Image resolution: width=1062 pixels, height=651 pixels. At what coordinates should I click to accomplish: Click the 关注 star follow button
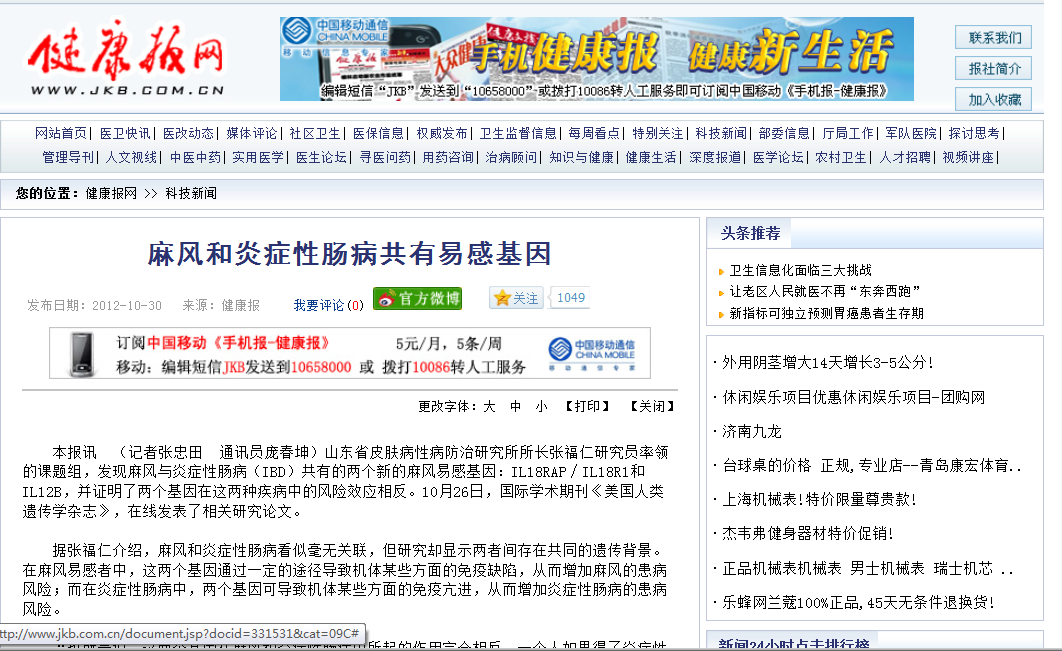(x=516, y=298)
